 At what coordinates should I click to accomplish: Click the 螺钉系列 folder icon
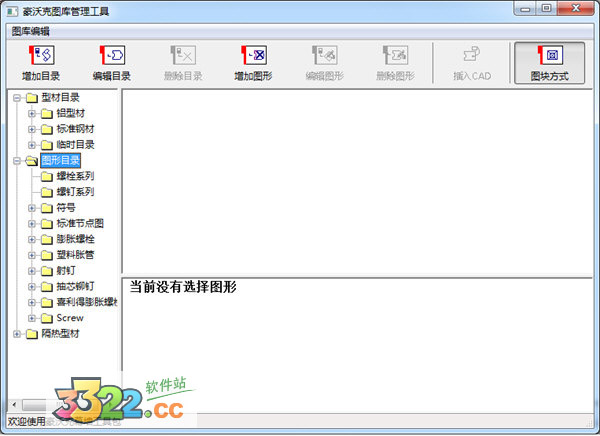[x=47, y=192]
